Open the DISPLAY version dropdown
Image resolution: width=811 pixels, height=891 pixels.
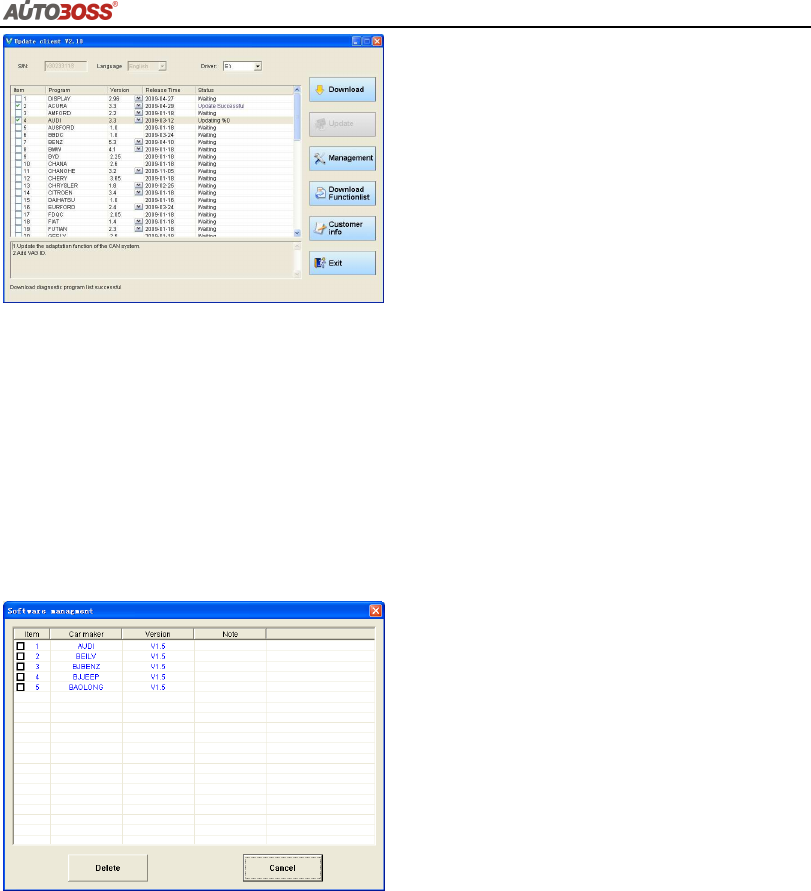point(138,99)
